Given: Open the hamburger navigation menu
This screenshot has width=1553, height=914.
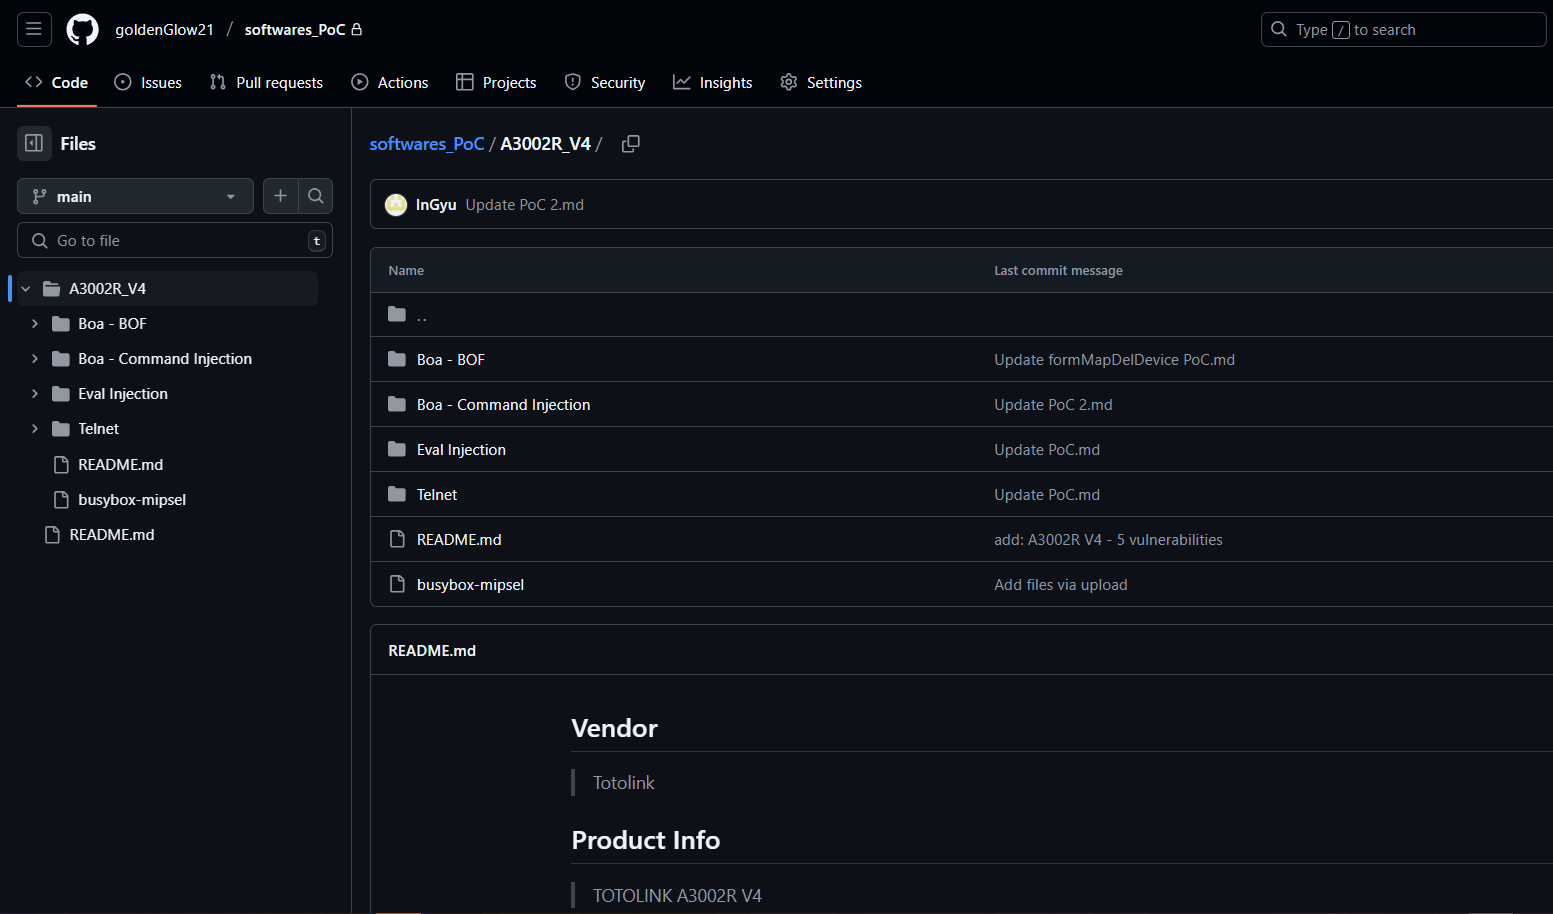Looking at the screenshot, I should coord(34,29).
